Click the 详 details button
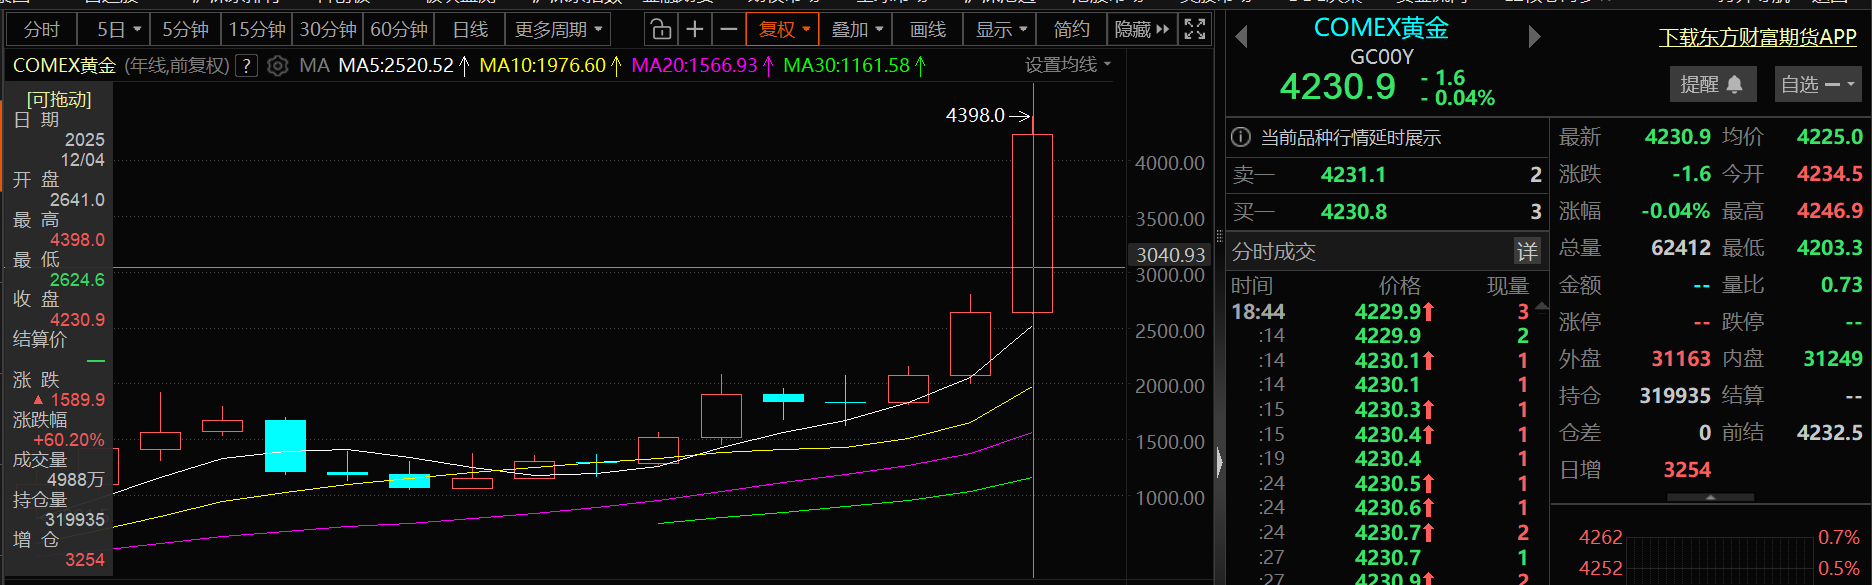Viewport: 1872px width, 585px height. pos(1526,251)
